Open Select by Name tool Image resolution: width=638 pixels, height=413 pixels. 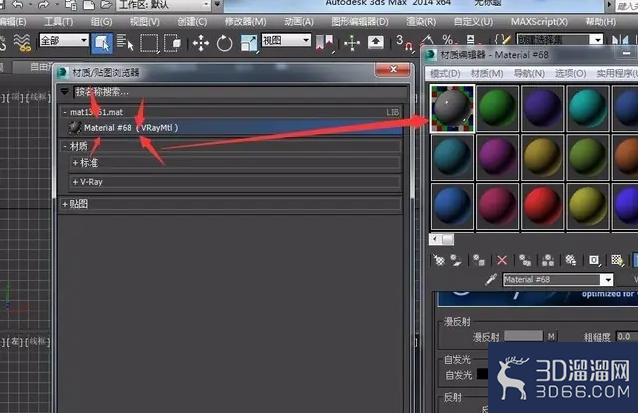tap(125, 43)
